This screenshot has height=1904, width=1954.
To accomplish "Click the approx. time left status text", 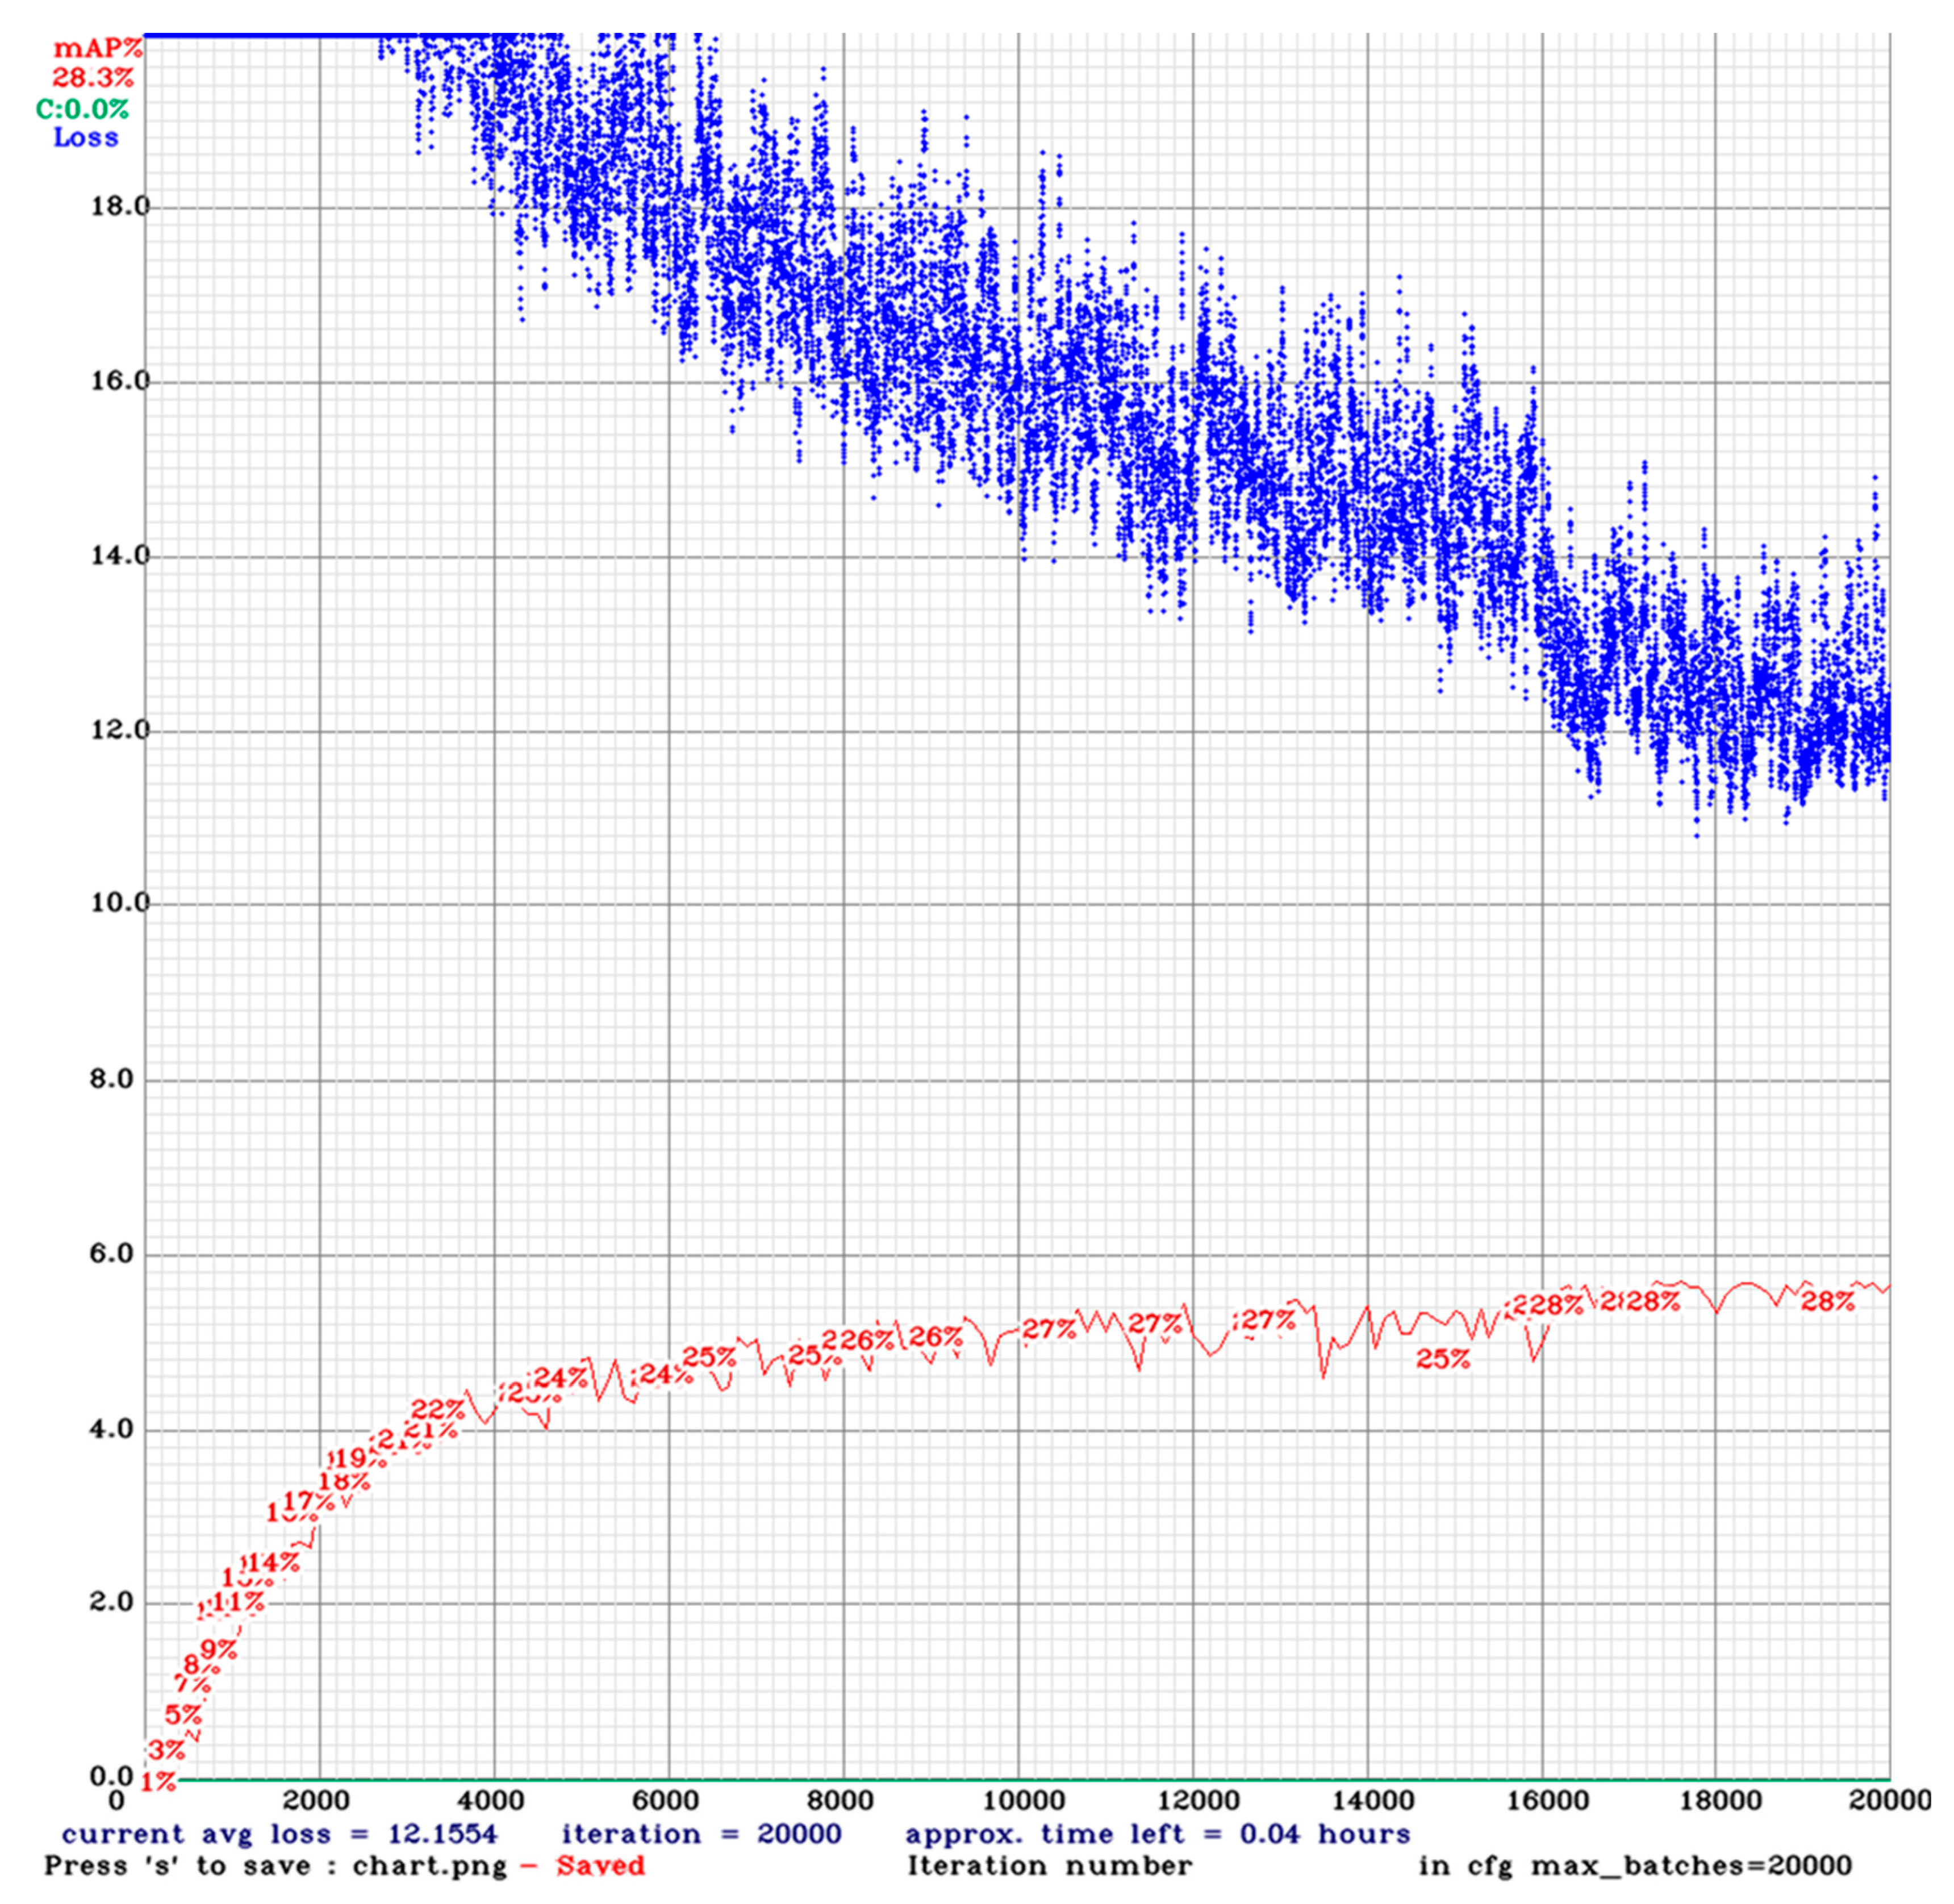I will (1157, 1834).
